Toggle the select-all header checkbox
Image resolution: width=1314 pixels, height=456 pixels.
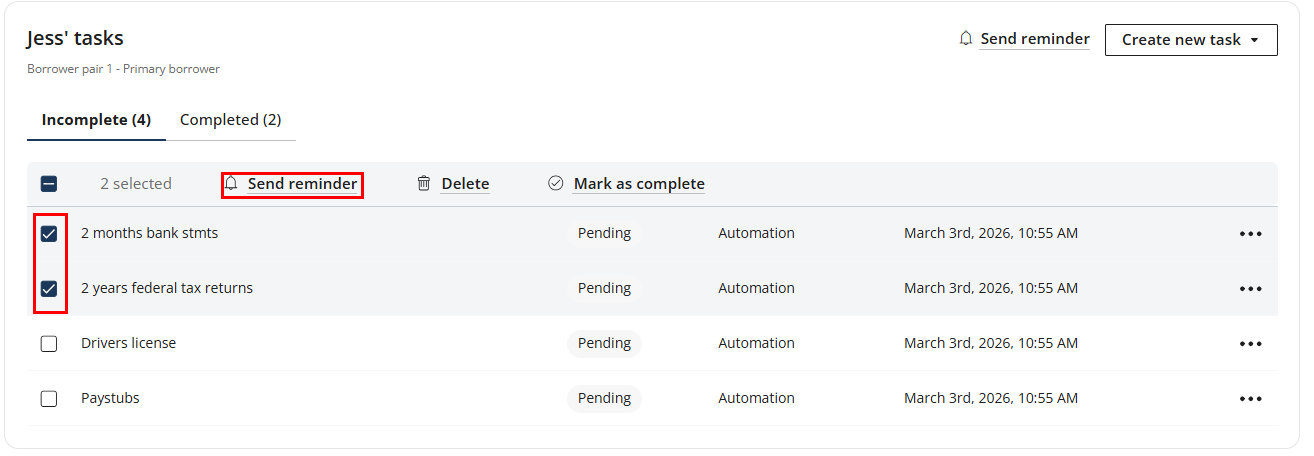pyautogui.click(x=49, y=184)
